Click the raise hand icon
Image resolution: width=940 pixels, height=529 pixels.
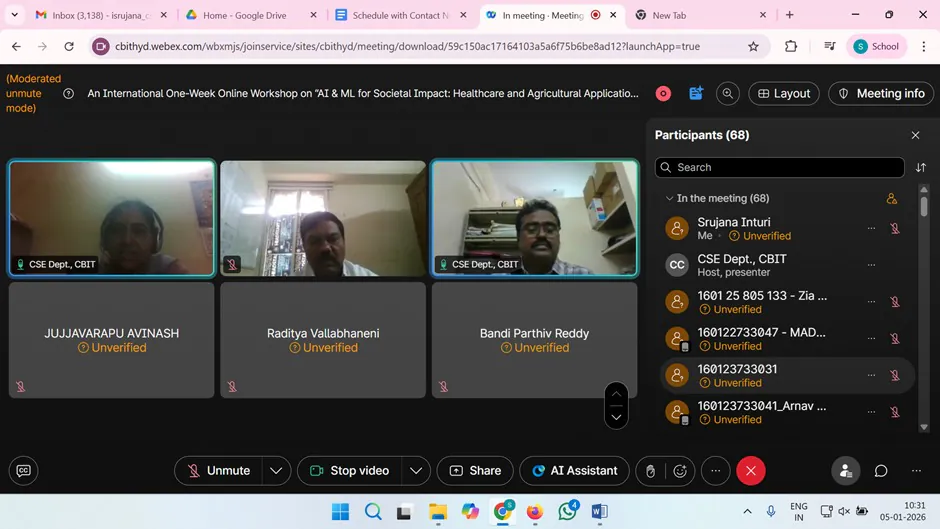pyautogui.click(x=651, y=471)
